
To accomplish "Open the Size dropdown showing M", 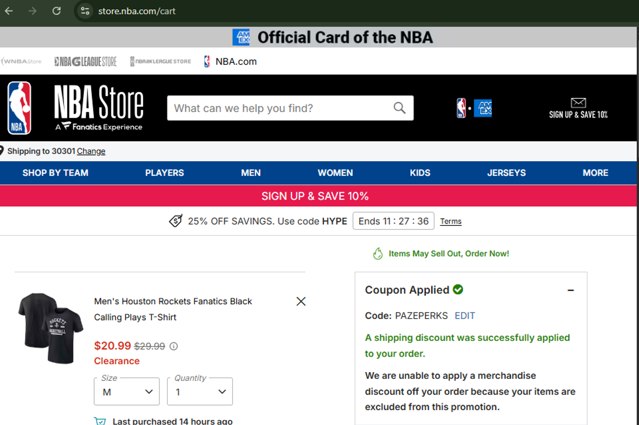I will click(126, 391).
